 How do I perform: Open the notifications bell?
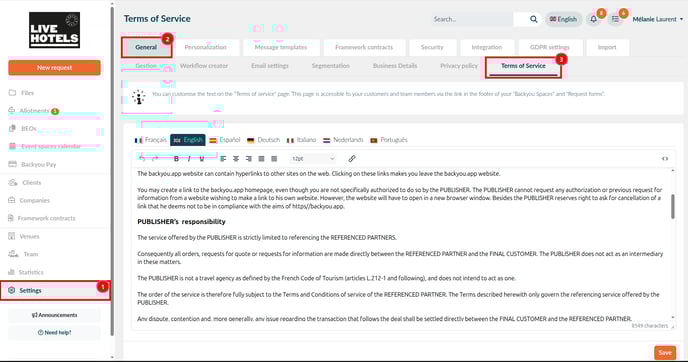[593, 19]
